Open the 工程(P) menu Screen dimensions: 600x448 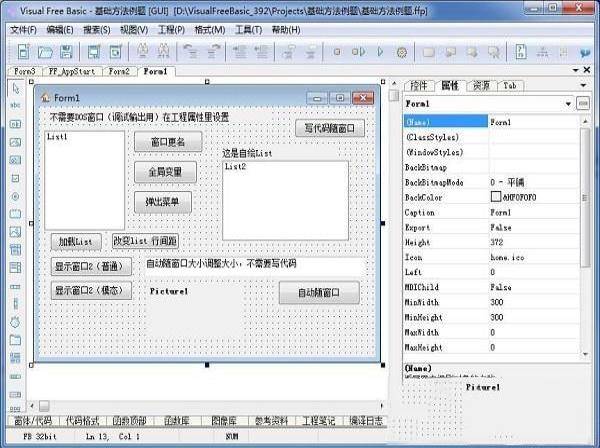[x=171, y=30]
